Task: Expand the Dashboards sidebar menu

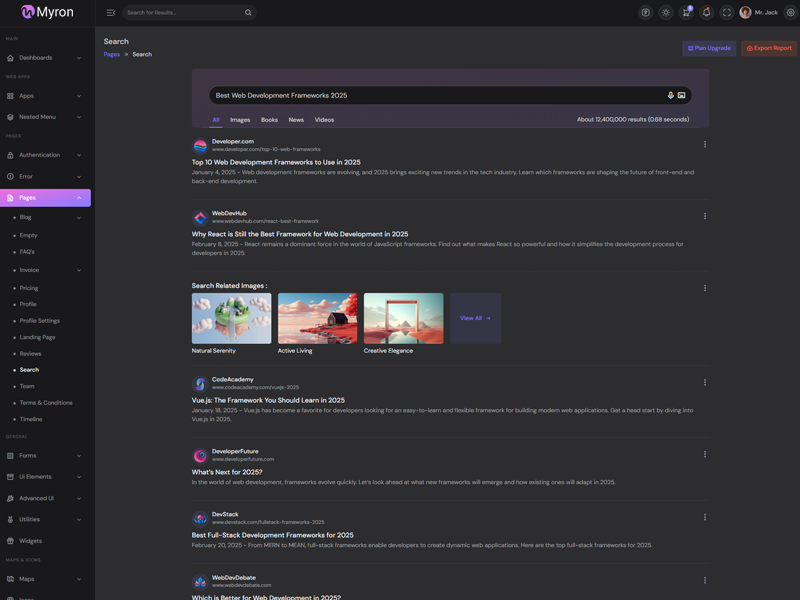Action: pyautogui.click(x=45, y=58)
